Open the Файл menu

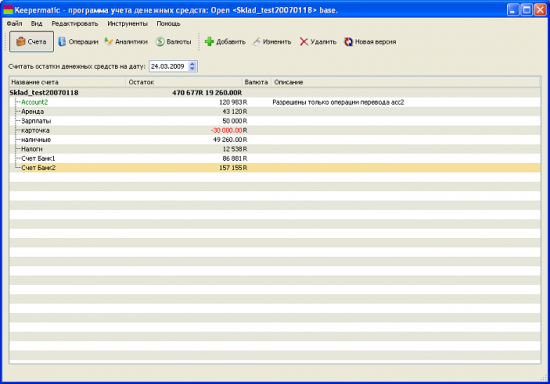[x=14, y=23]
